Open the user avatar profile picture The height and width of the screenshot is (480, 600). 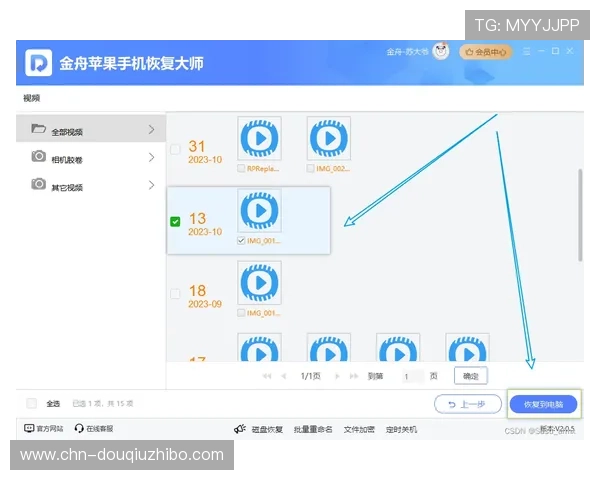441,51
